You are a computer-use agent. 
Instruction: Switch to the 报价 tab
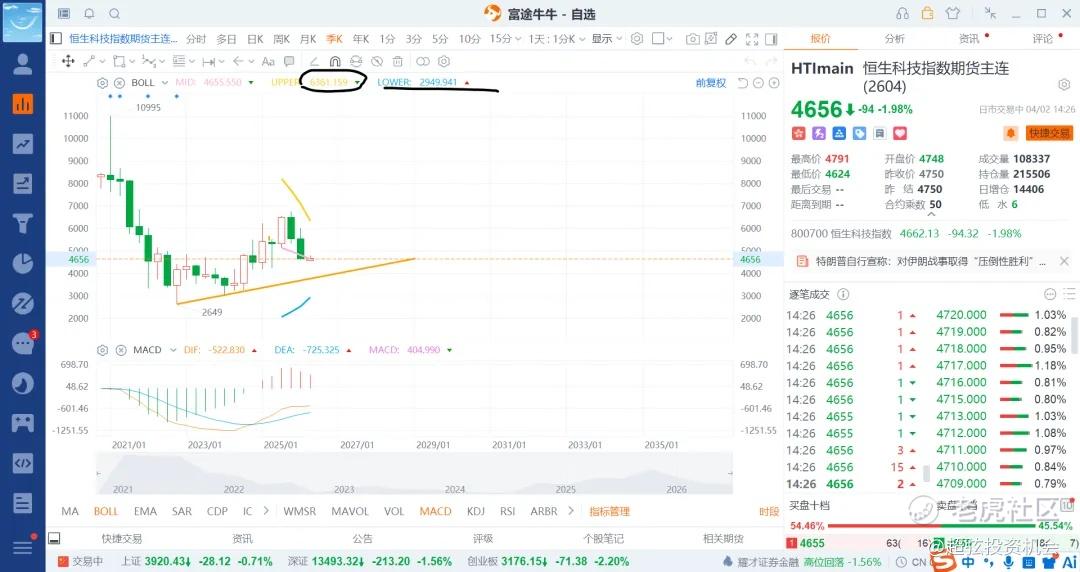pos(820,39)
